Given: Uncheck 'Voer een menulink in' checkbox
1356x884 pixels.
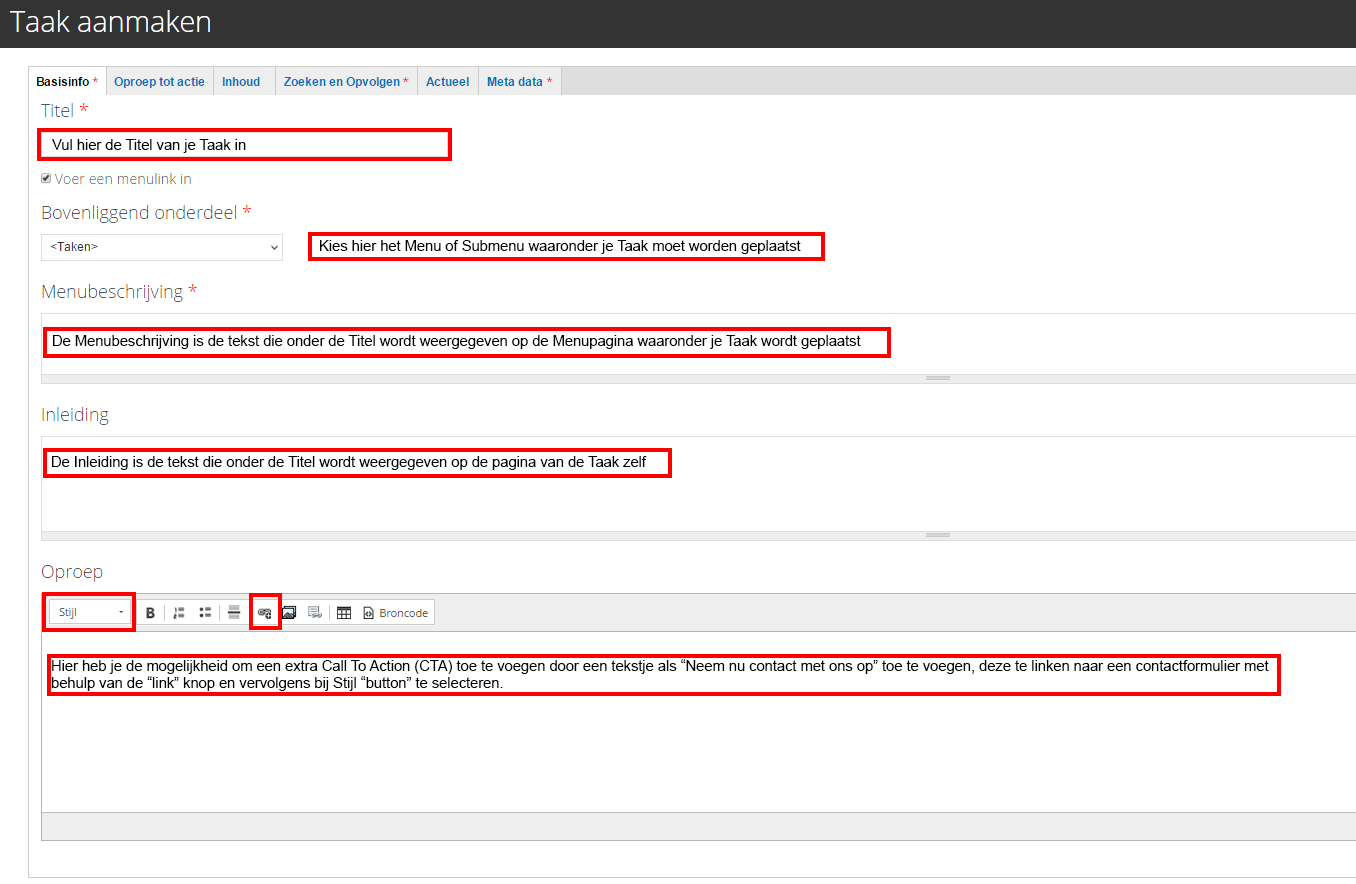Looking at the screenshot, I should [x=46, y=179].
